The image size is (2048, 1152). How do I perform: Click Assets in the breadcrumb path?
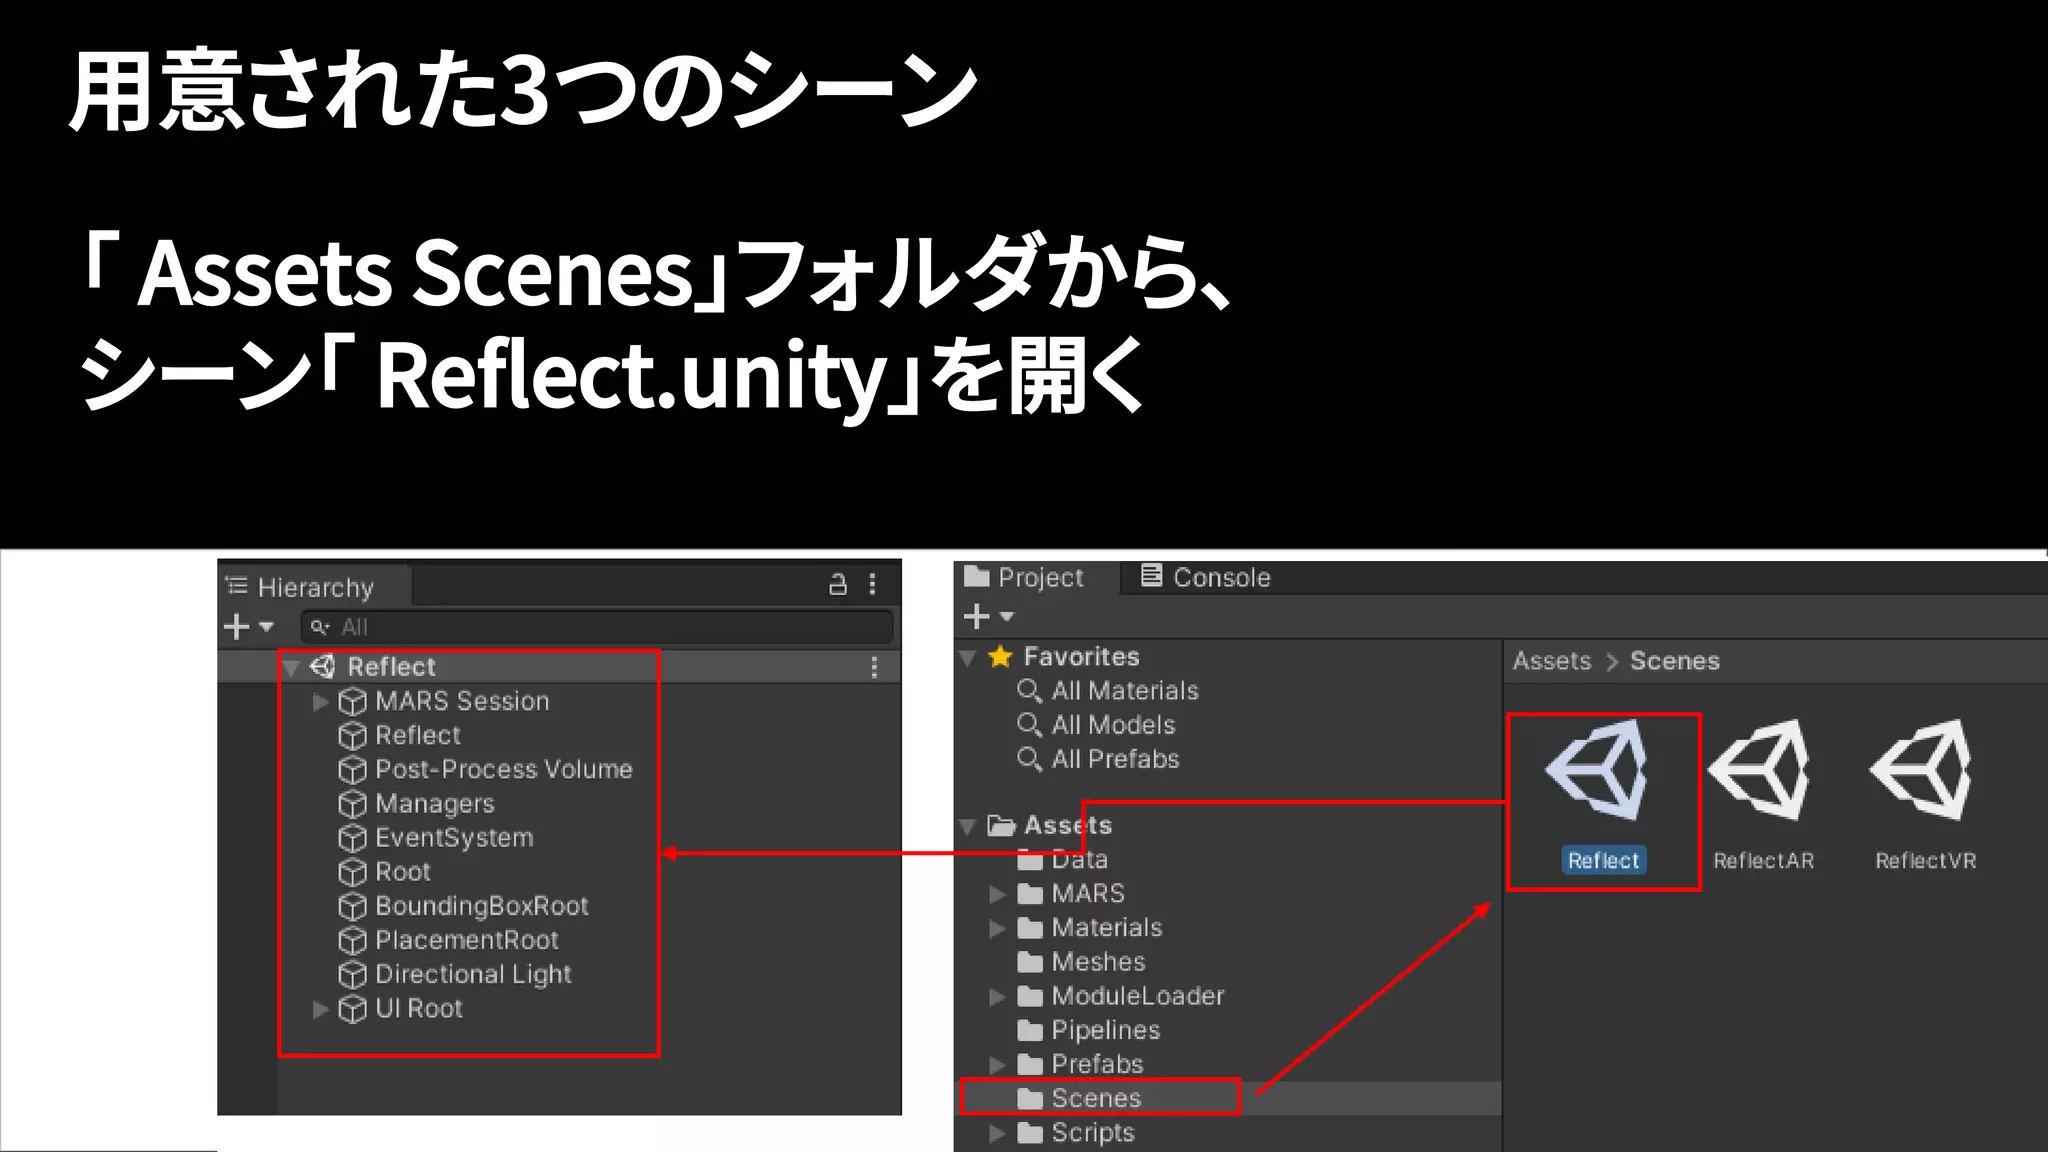click(x=1552, y=661)
